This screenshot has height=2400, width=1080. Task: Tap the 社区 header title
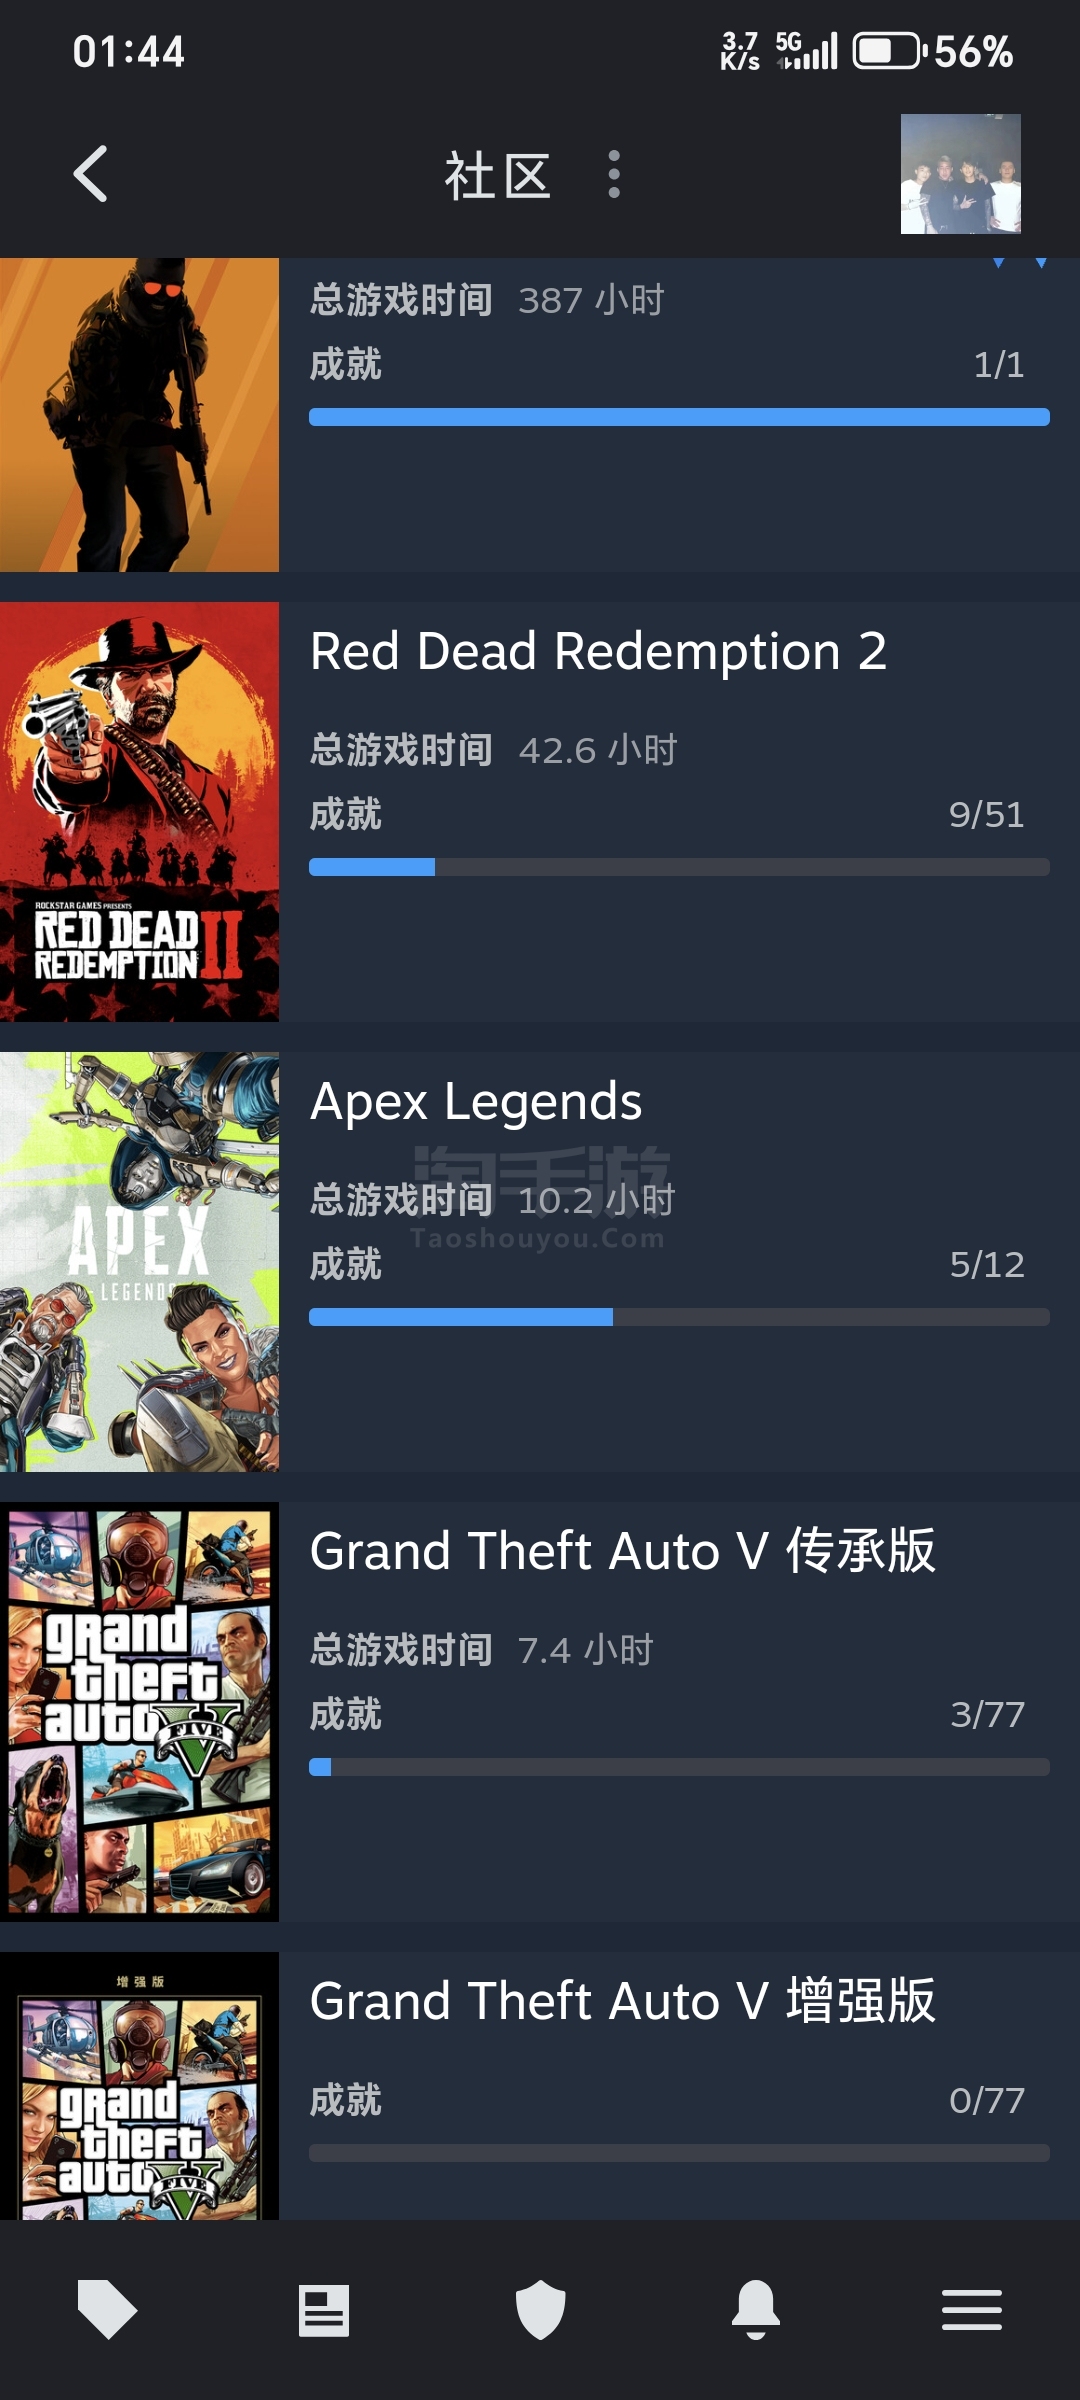coord(498,176)
